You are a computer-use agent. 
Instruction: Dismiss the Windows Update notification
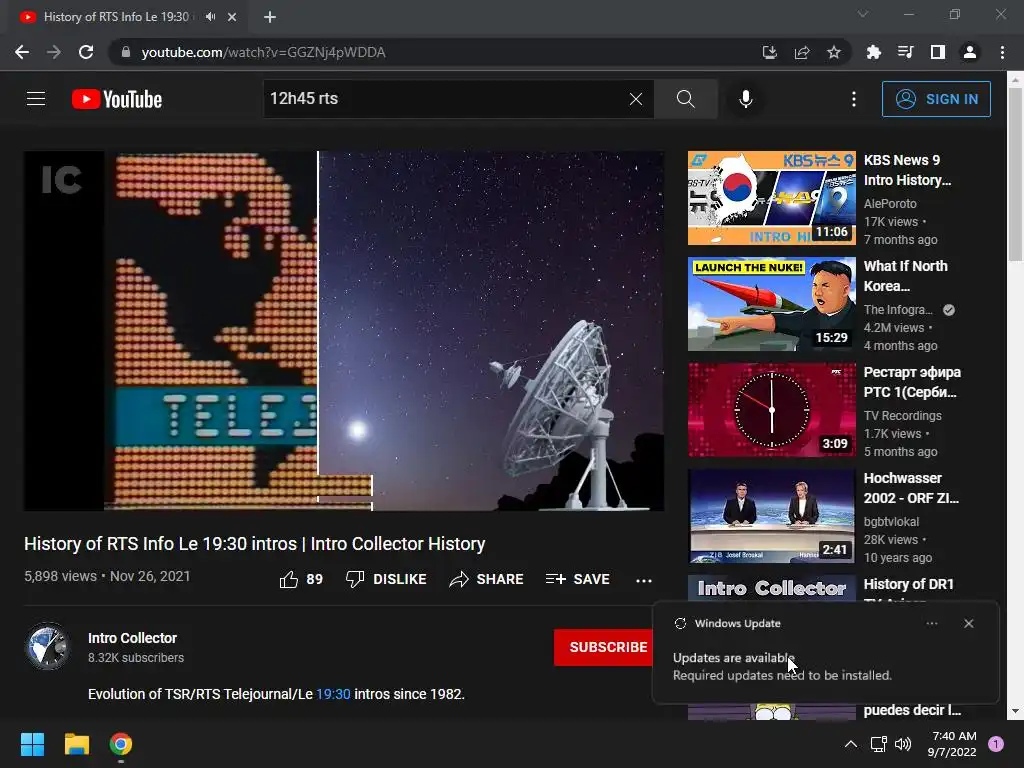[x=968, y=624]
